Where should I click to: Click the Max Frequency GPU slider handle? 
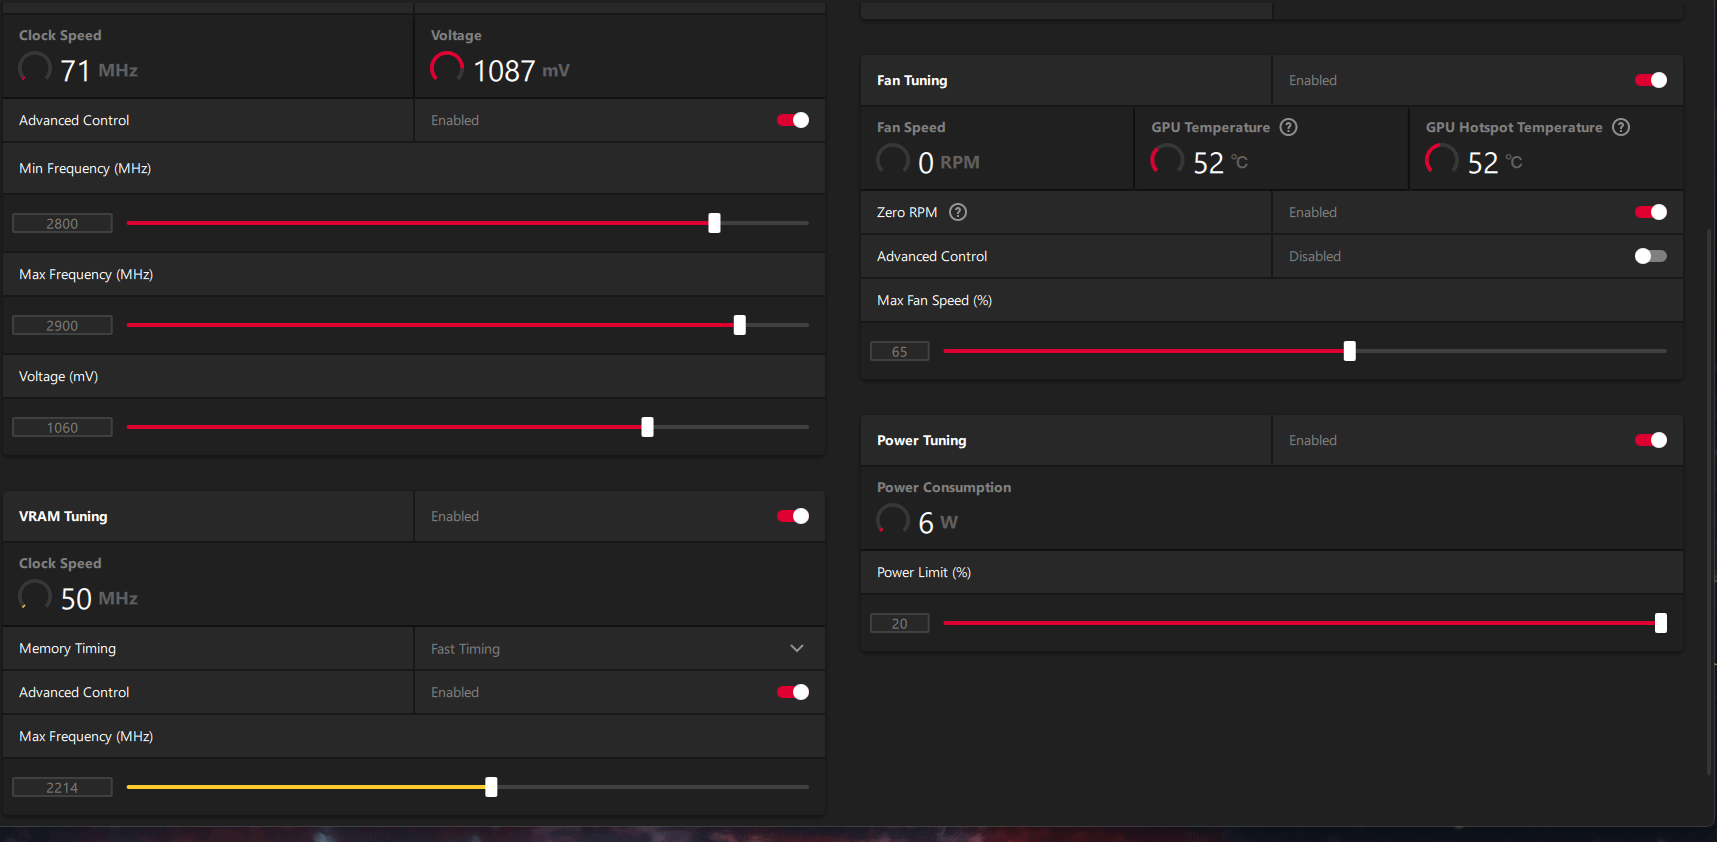coord(740,325)
